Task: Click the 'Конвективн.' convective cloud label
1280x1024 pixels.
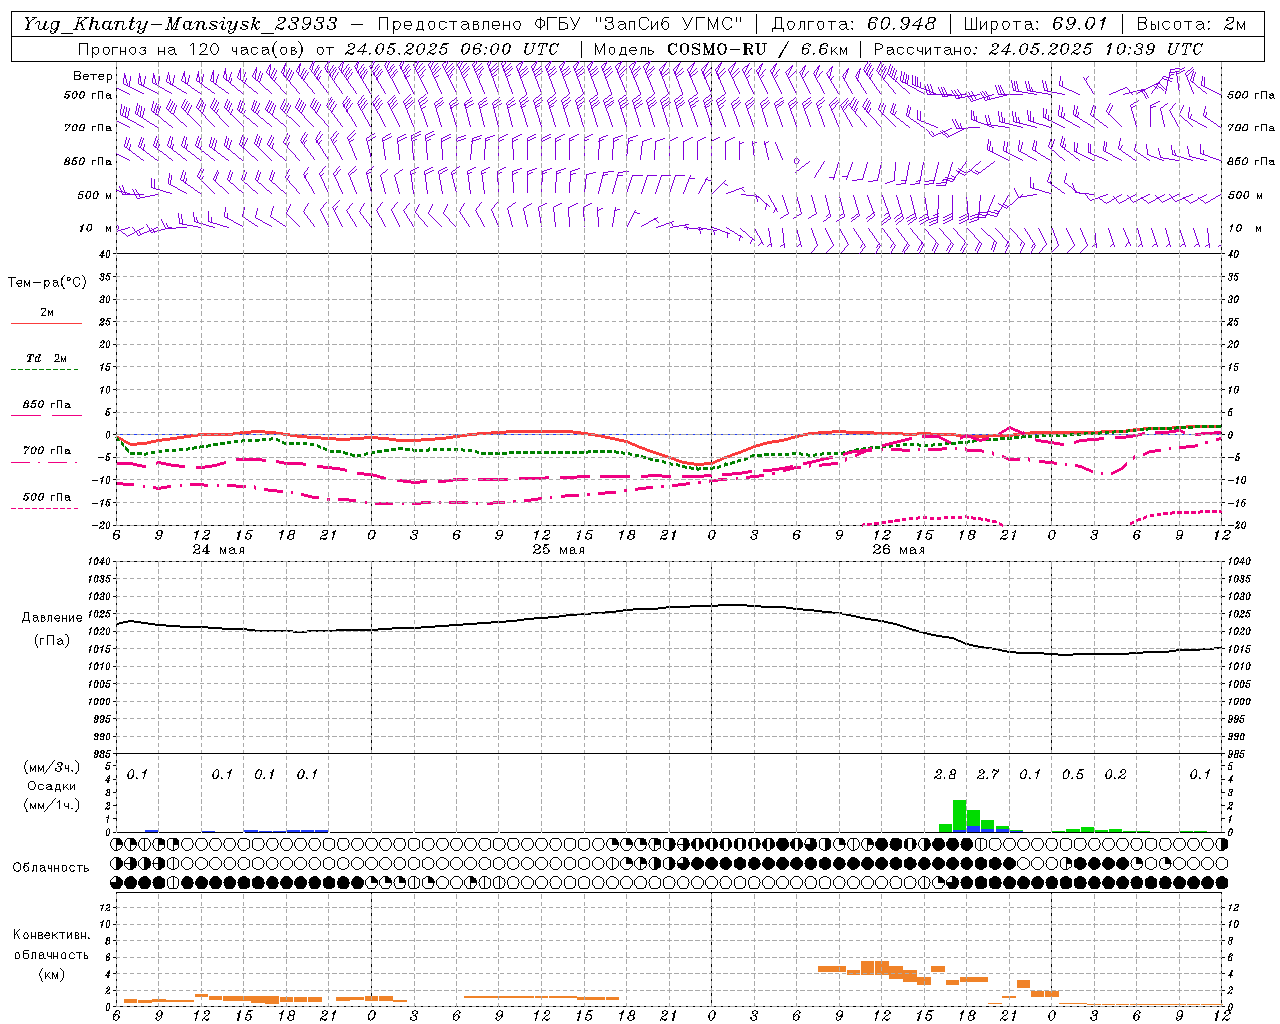Action: (51, 935)
